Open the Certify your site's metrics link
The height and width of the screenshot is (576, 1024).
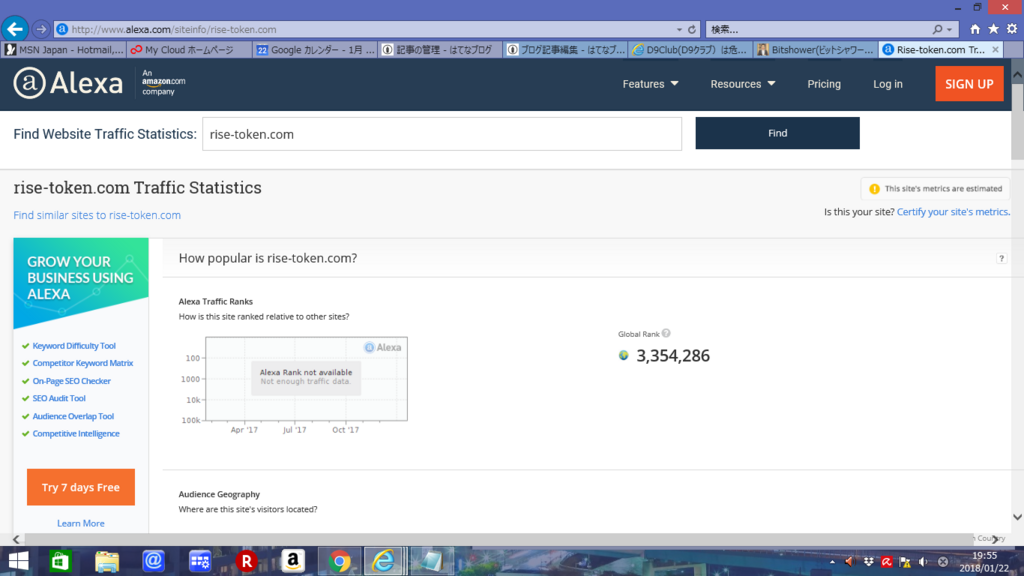click(x=953, y=212)
